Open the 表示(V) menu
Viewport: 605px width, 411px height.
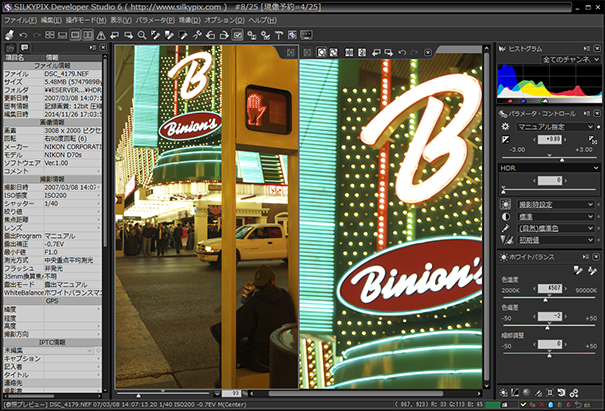click(121, 20)
